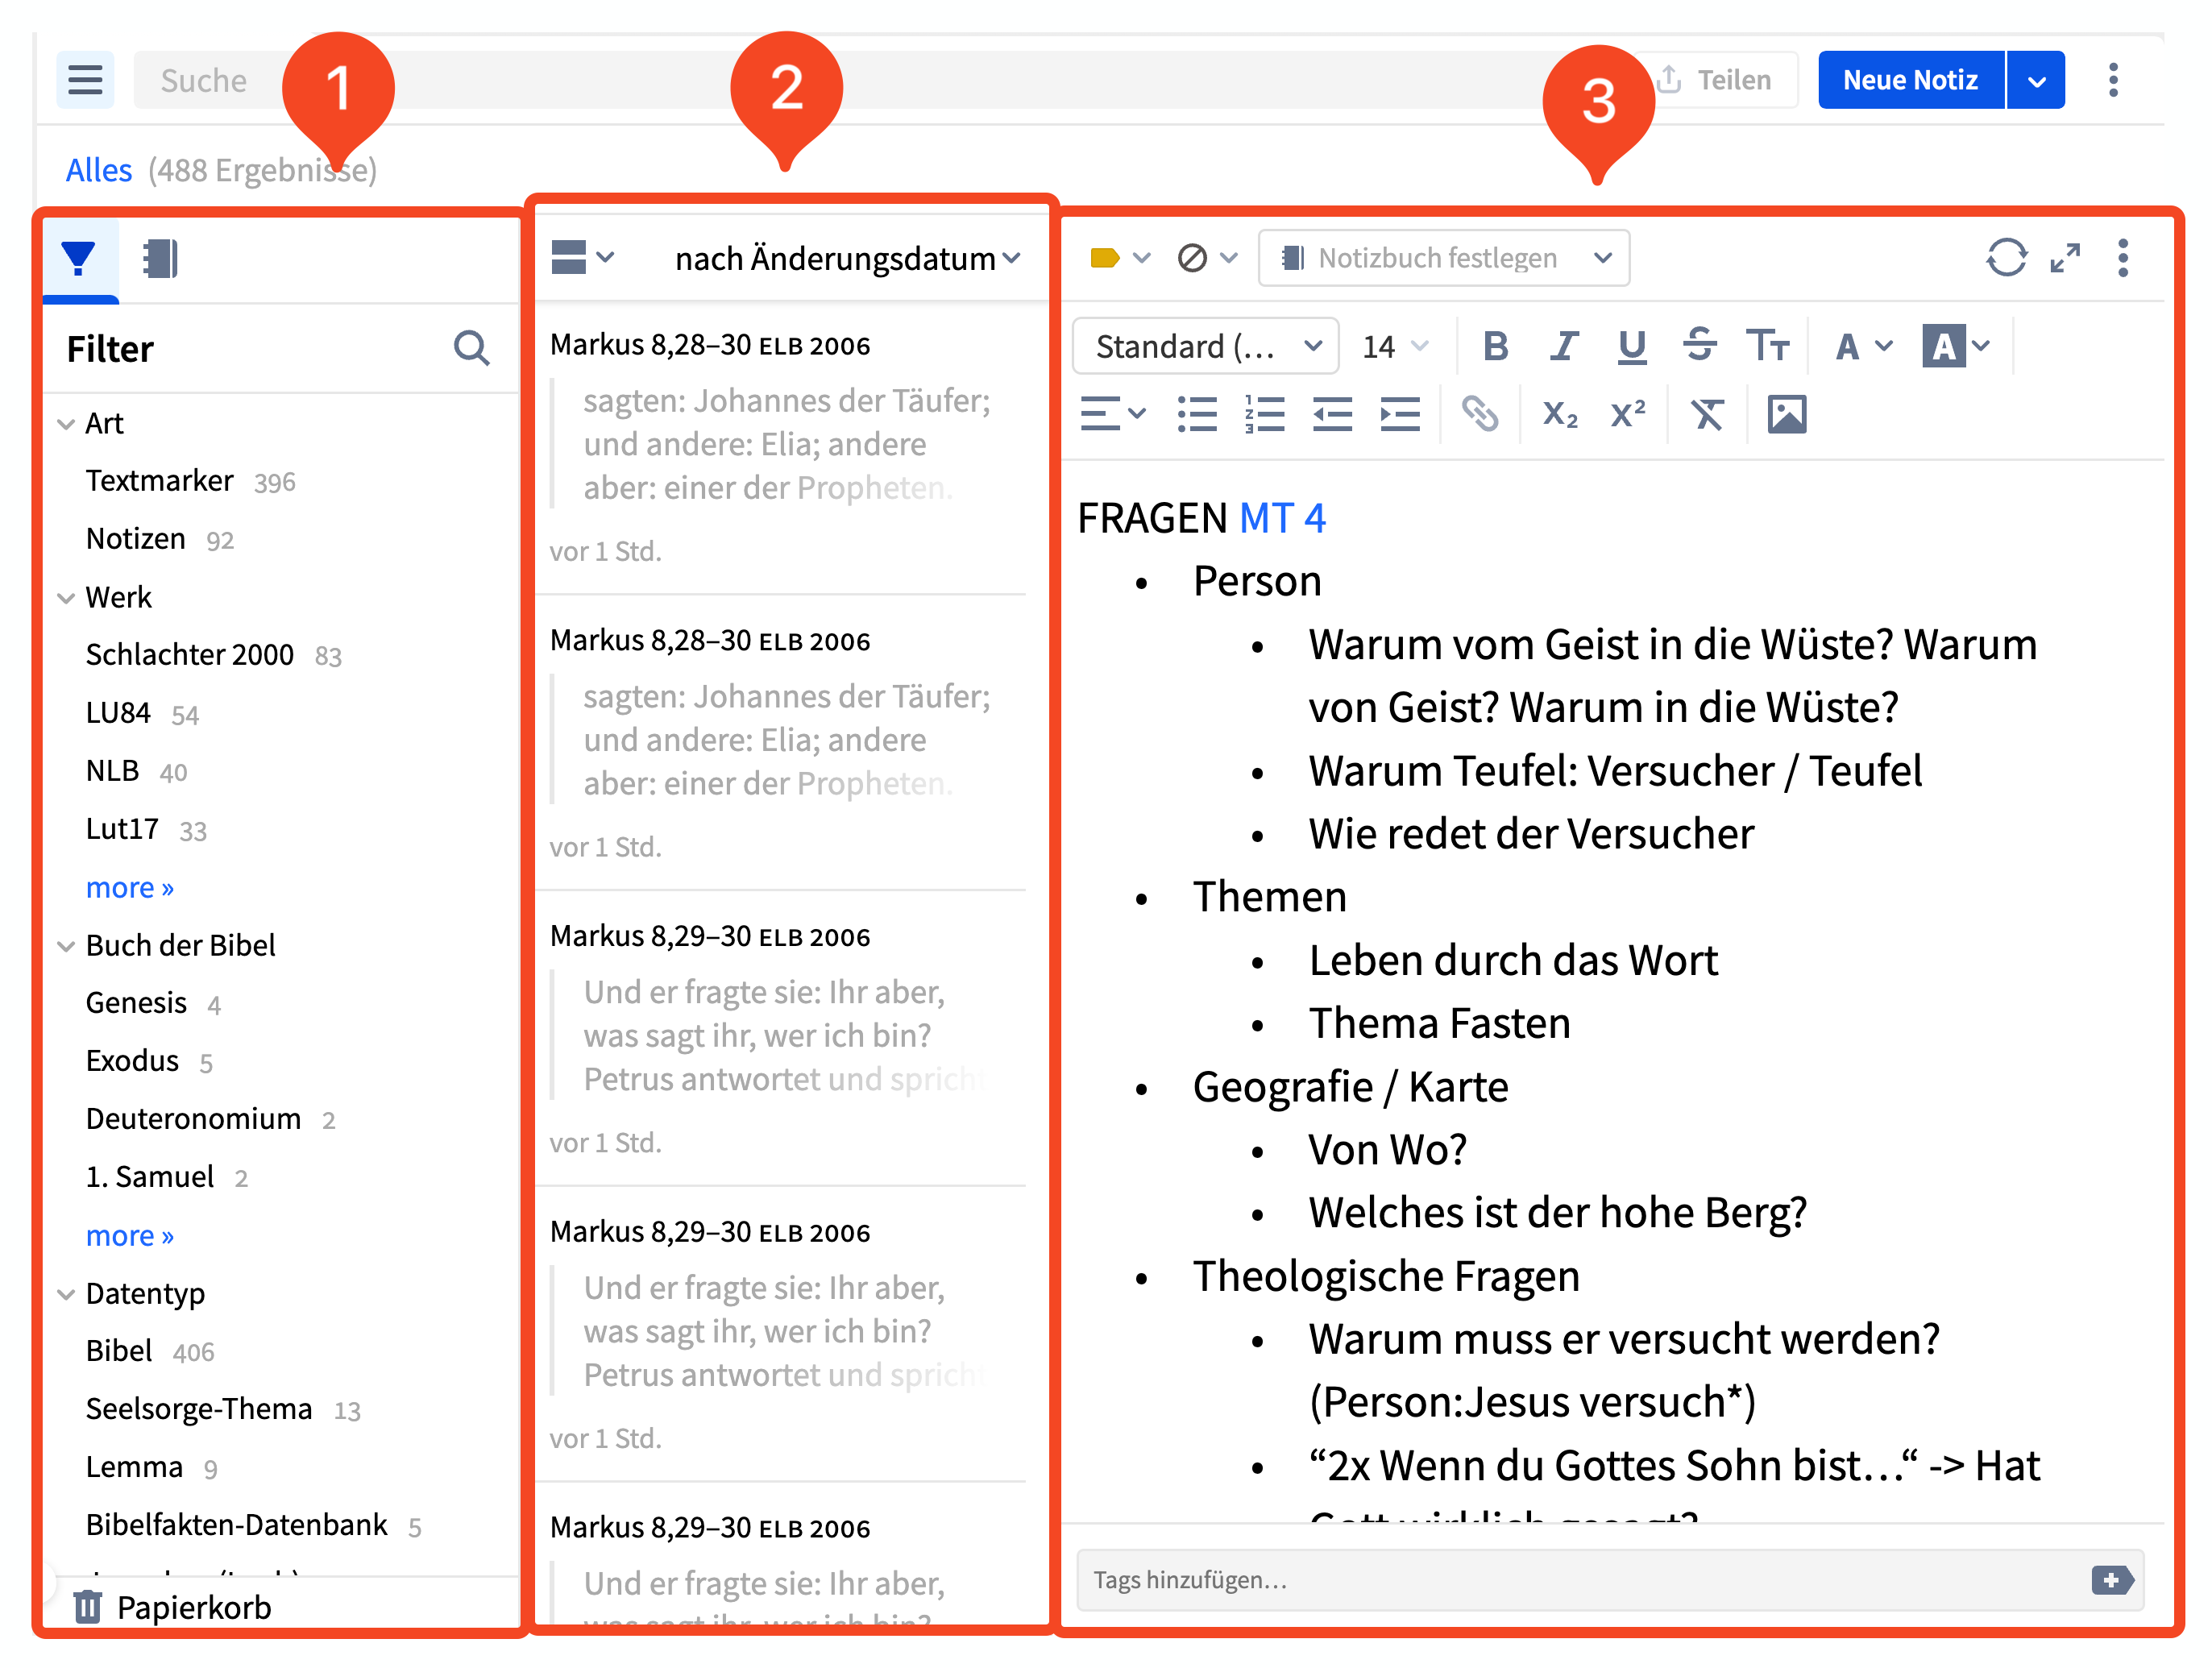Collapse the Werk filter group
Screen dimensions: 2212x1668
tap(66, 598)
